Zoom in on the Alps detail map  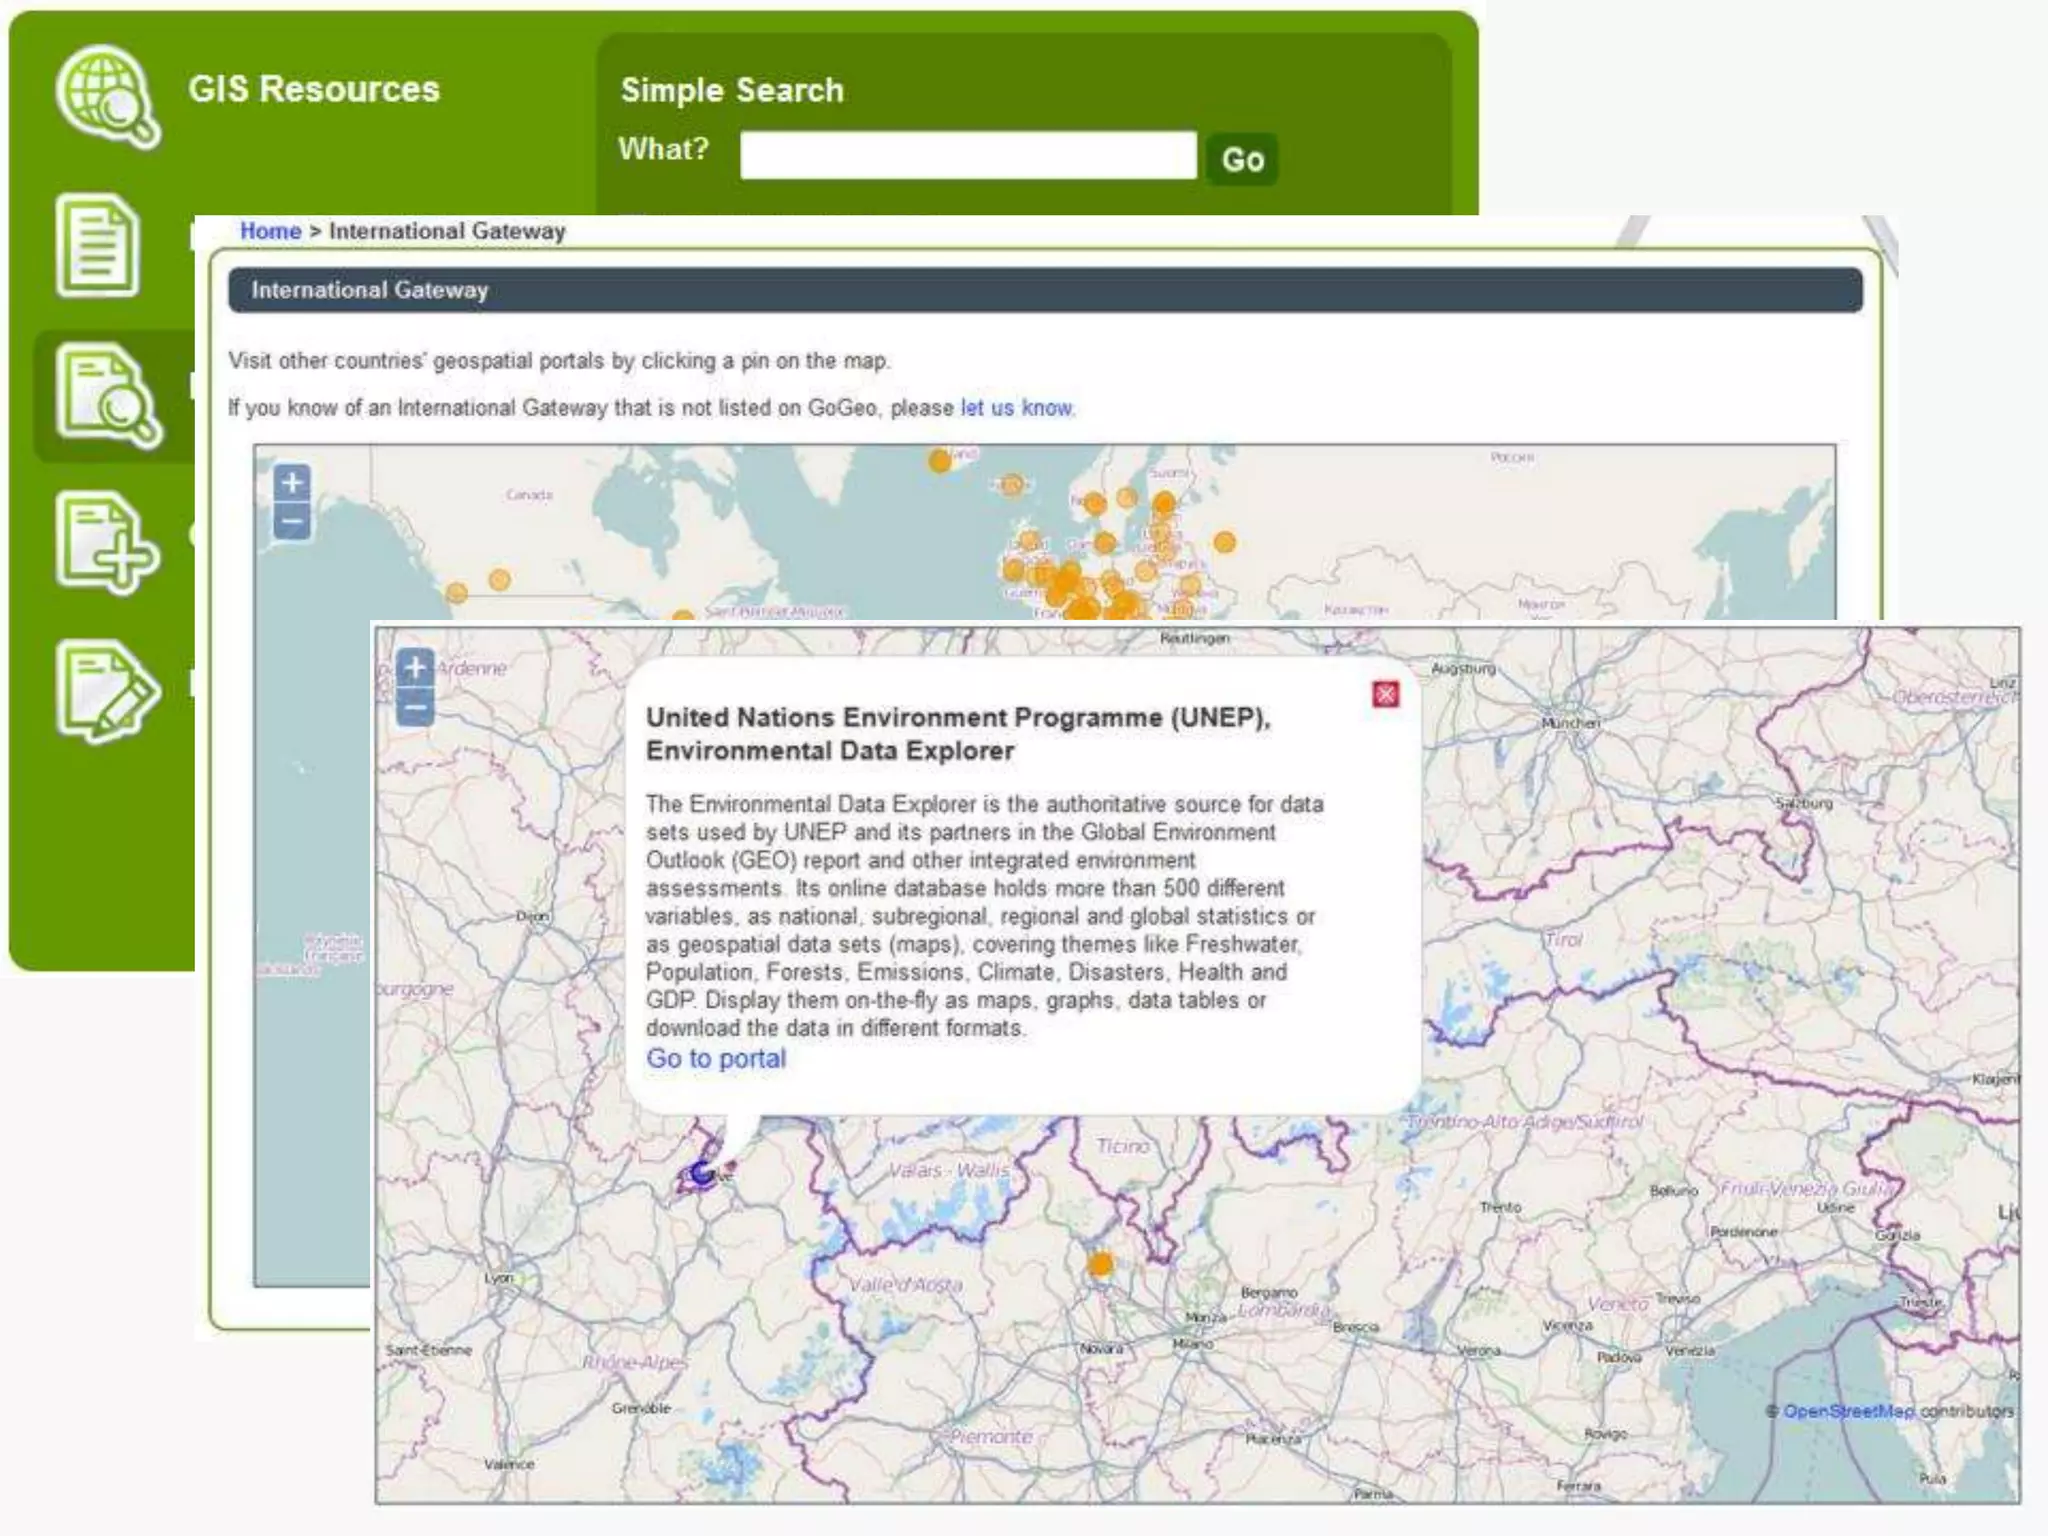(x=416, y=667)
